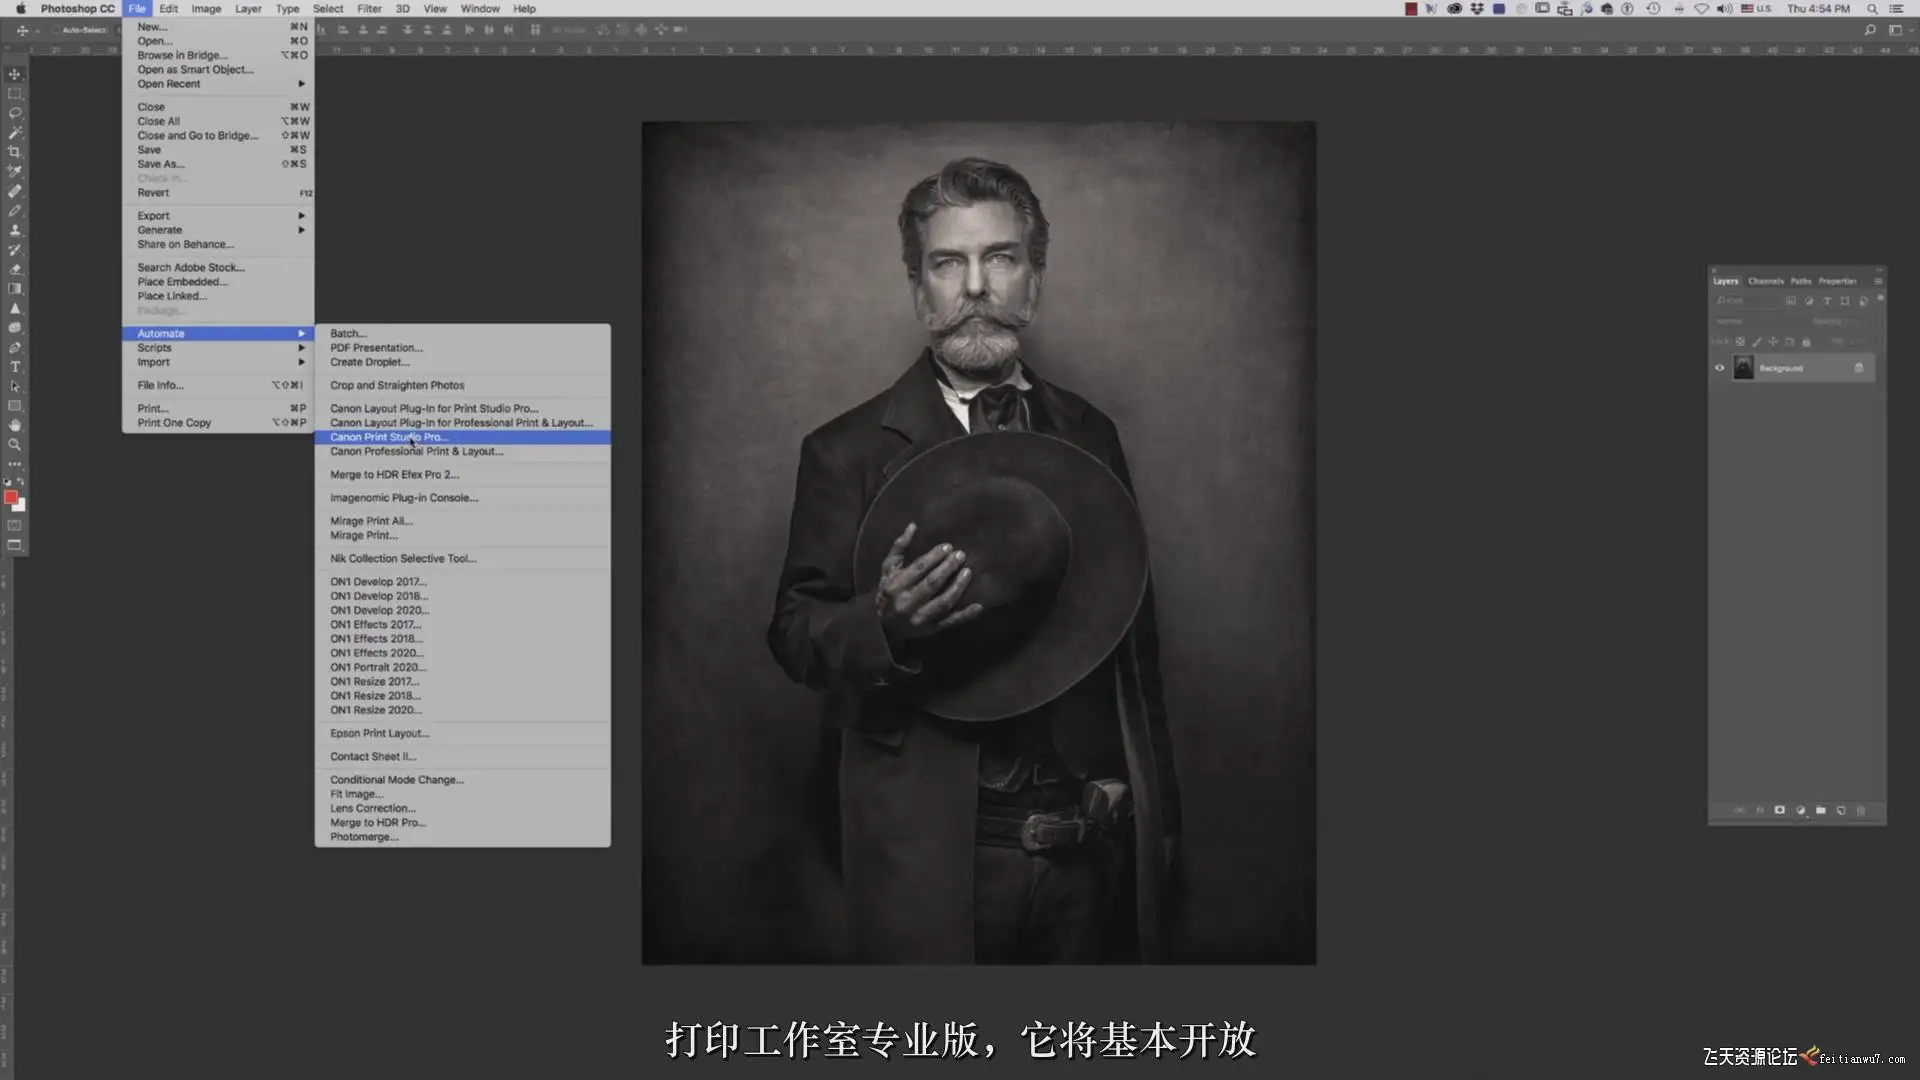Select the Horizontal Type tool
1920x1080 pixels.
point(14,367)
